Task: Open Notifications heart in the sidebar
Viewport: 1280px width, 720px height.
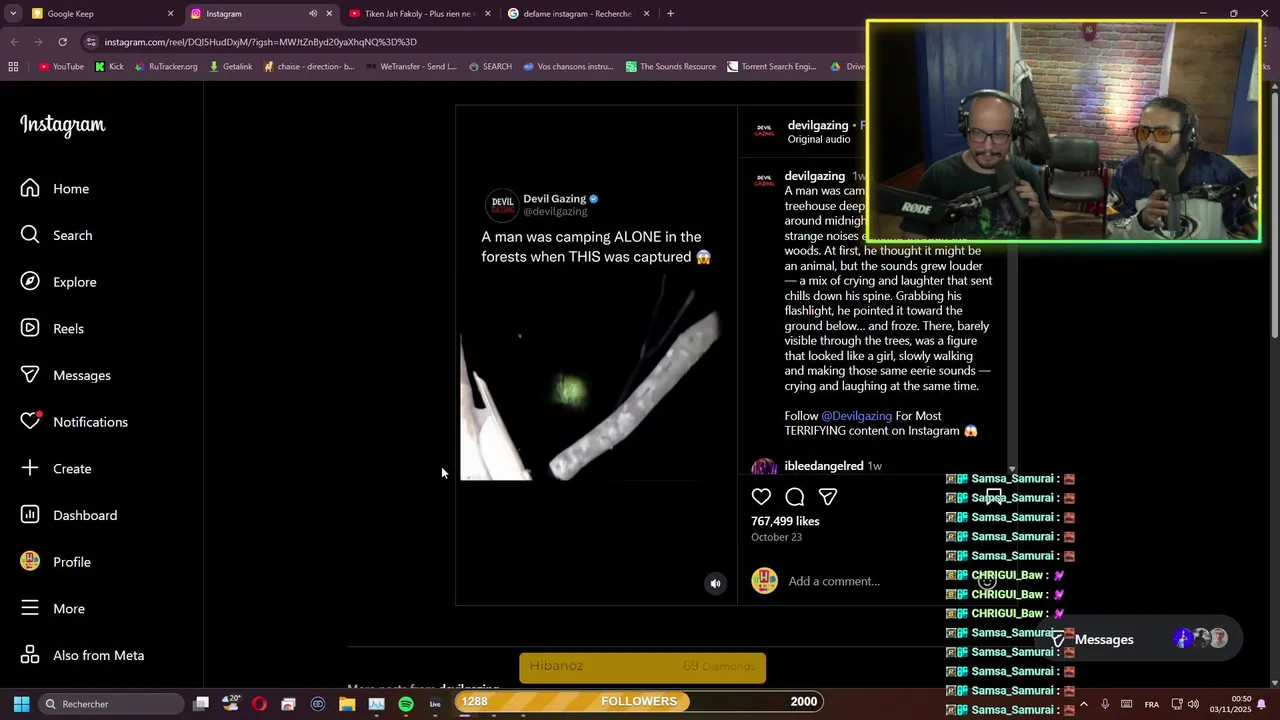Action: (74, 422)
